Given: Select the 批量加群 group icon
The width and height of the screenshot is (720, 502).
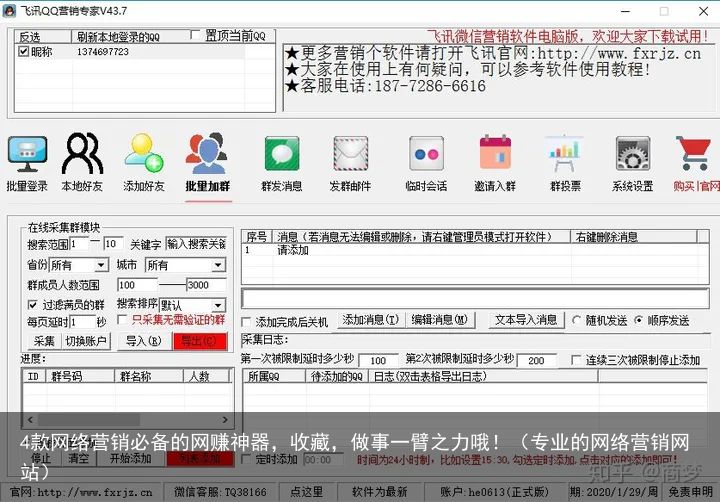Looking at the screenshot, I should pyautogui.click(x=207, y=153).
